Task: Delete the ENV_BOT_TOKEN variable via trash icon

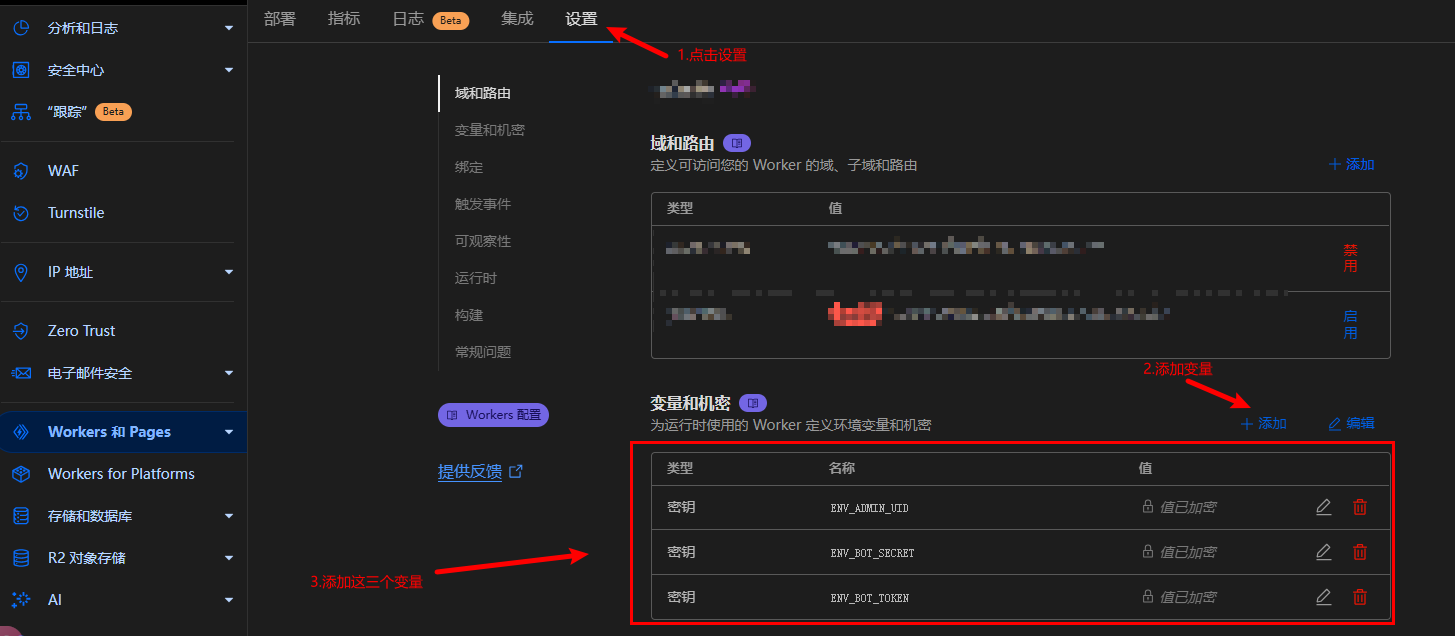Action: (1360, 597)
